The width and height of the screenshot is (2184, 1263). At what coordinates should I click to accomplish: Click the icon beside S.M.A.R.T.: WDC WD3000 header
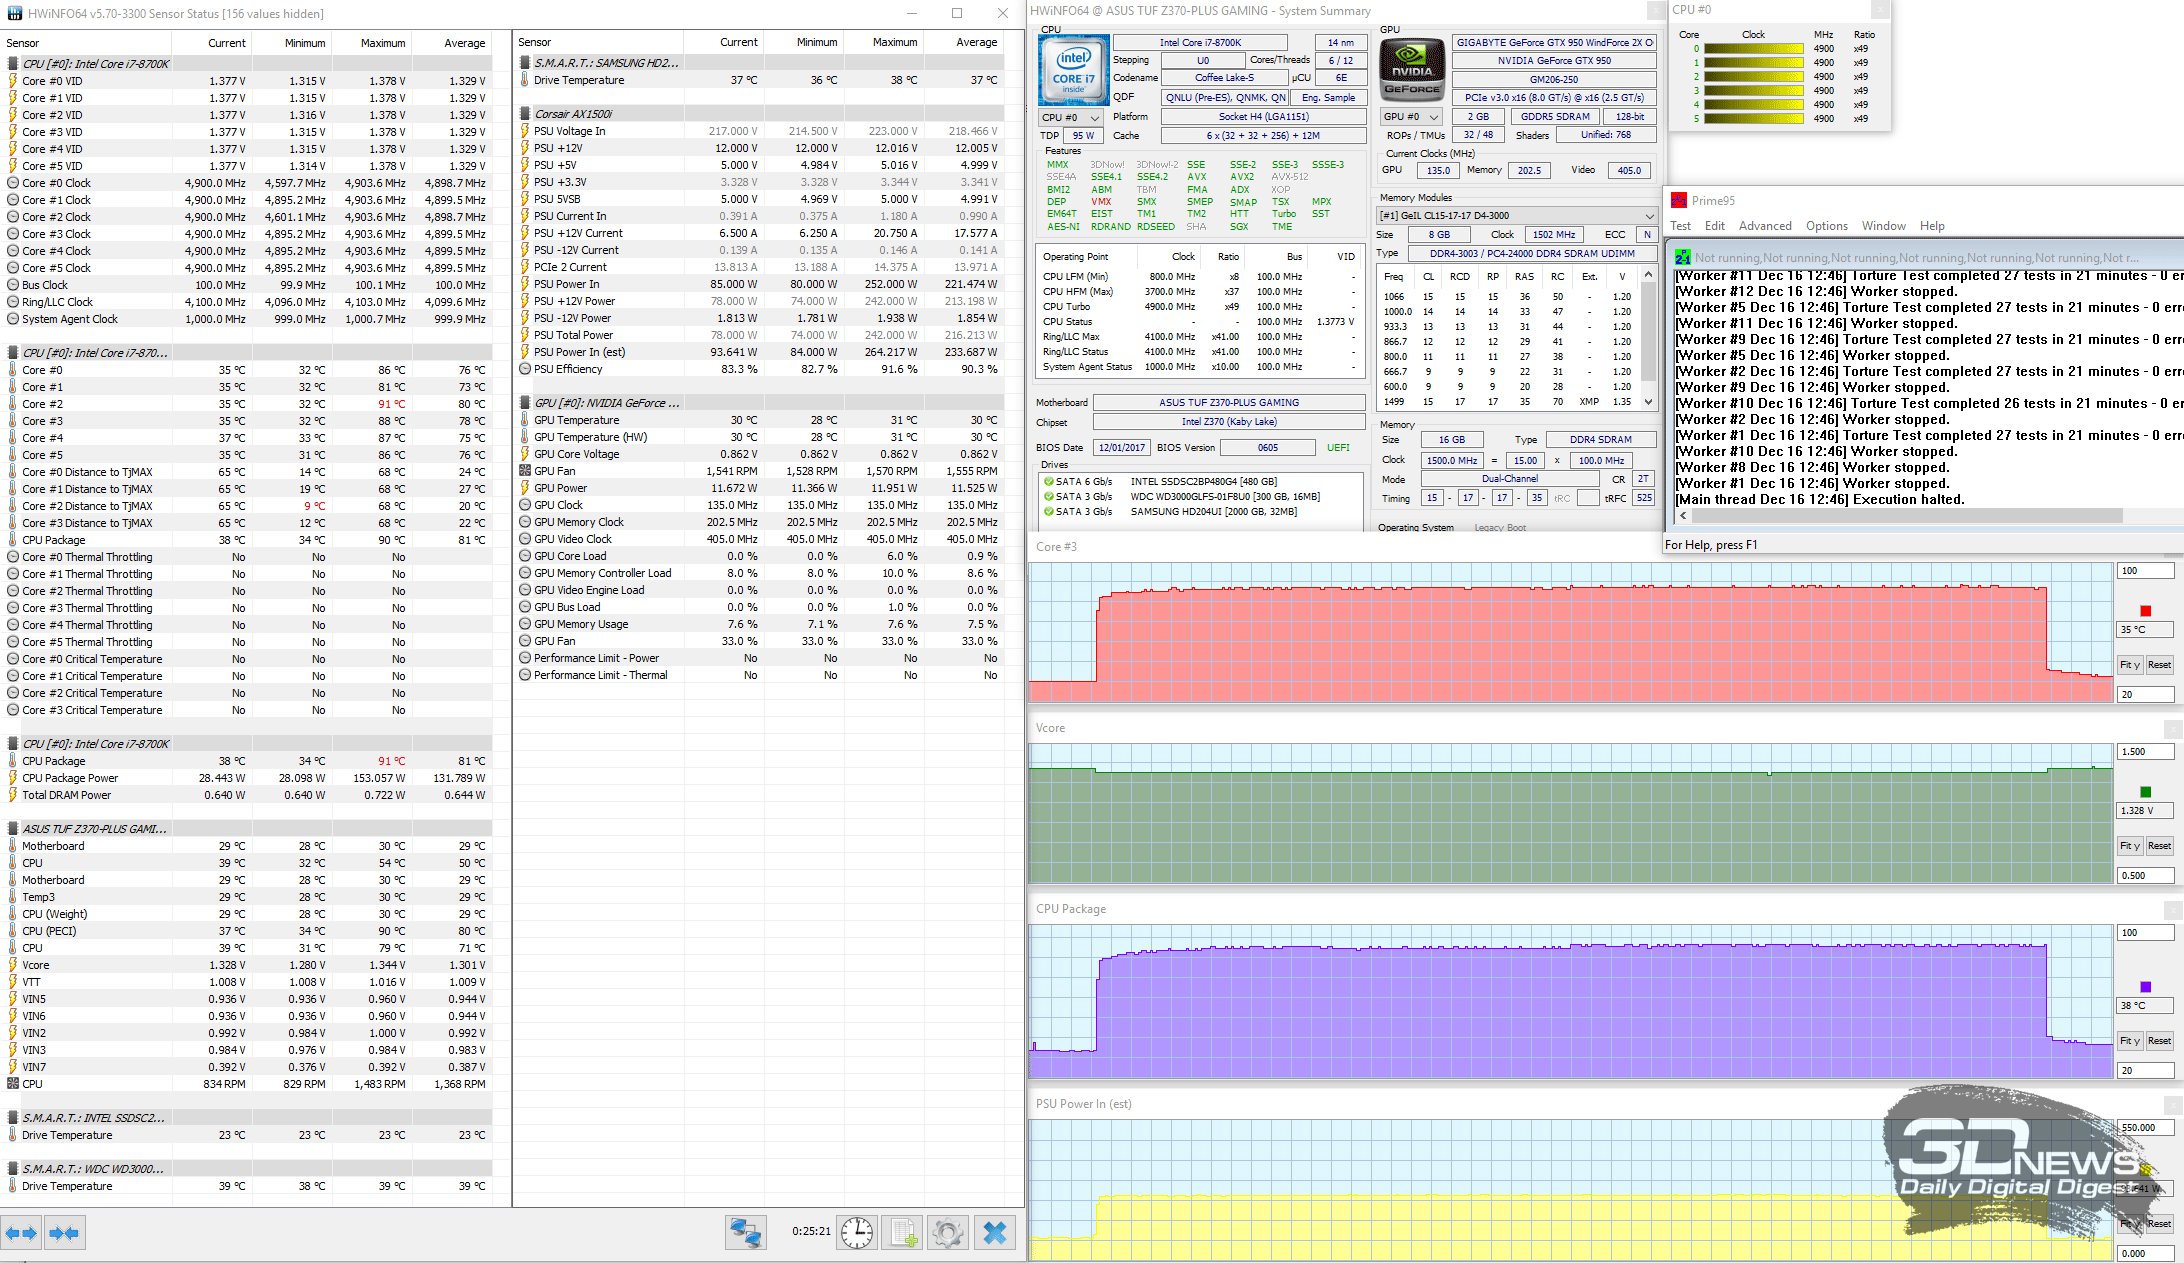click(x=13, y=1169)
